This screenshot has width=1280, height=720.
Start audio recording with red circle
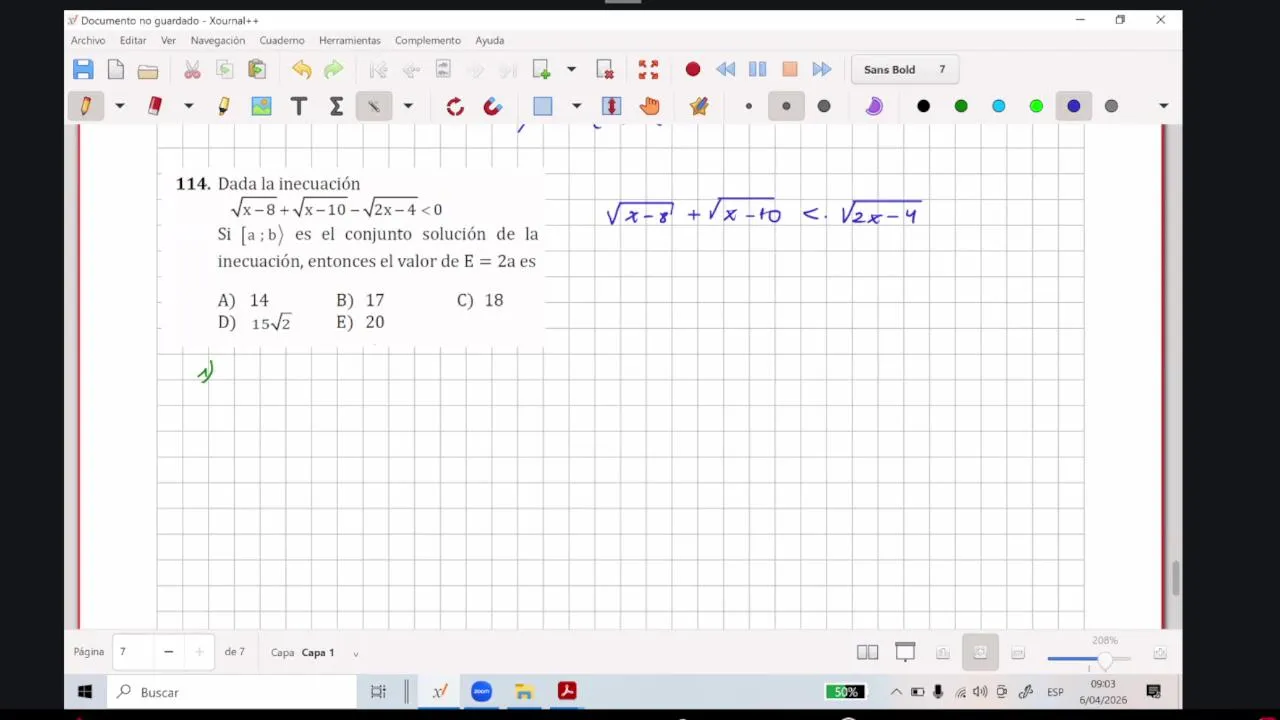click(x=693, y=69)
